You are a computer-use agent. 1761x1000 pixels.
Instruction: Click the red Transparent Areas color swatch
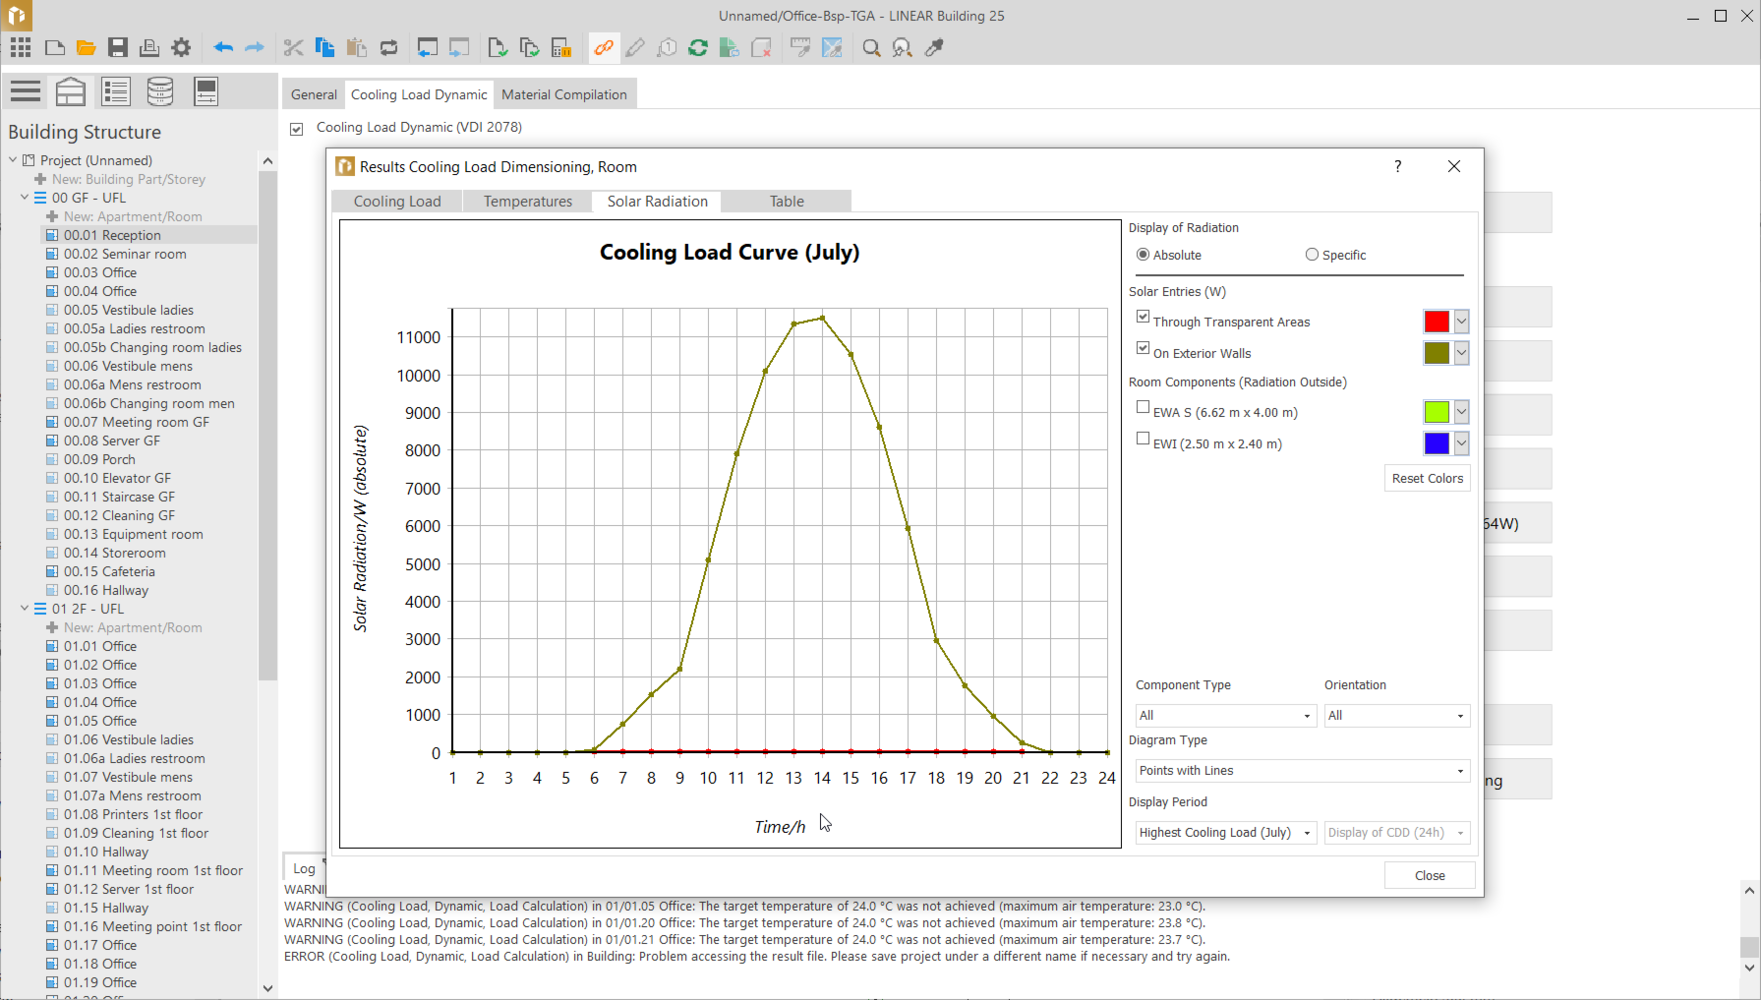[x=1436, y=322]
